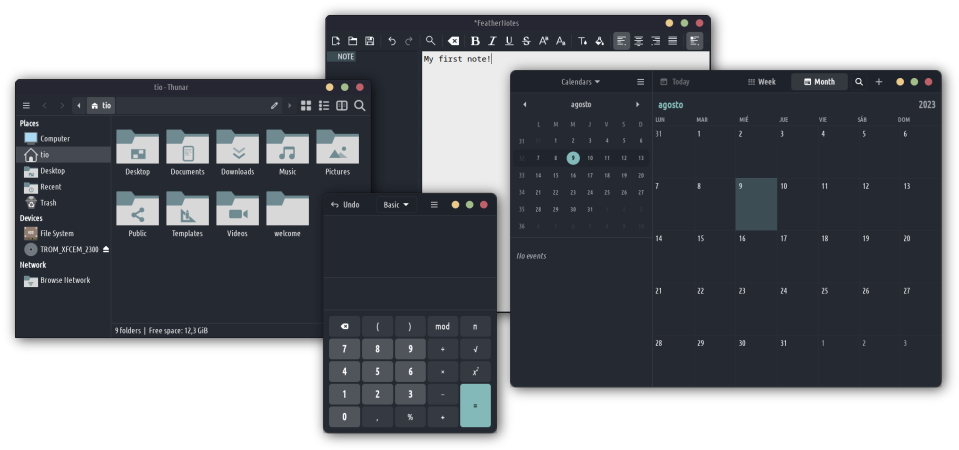Switch calendar to Week view

[761, 82]
